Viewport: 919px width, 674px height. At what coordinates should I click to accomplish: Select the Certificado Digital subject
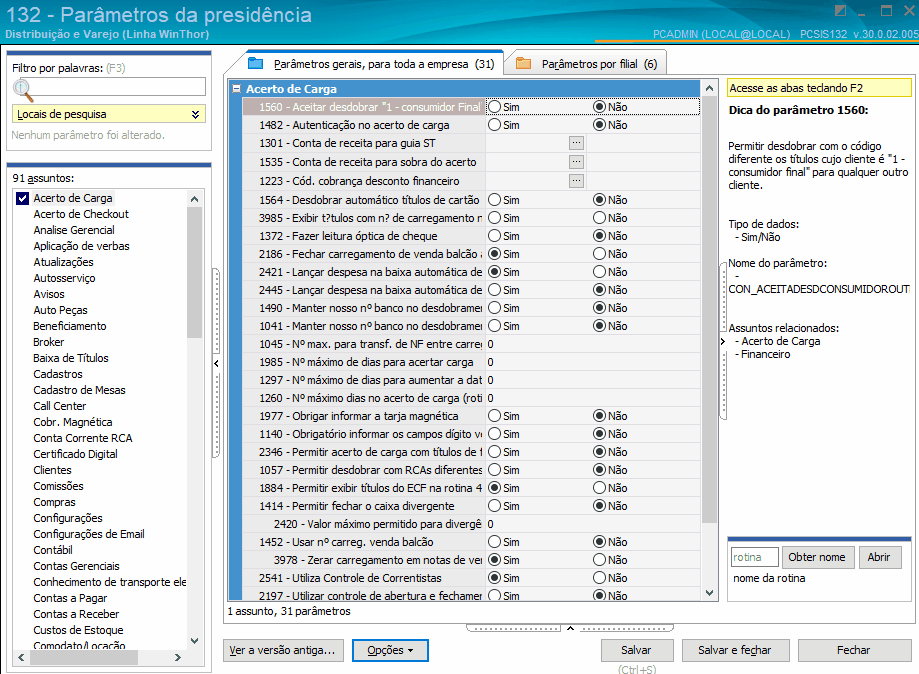[x=76, y=454]
